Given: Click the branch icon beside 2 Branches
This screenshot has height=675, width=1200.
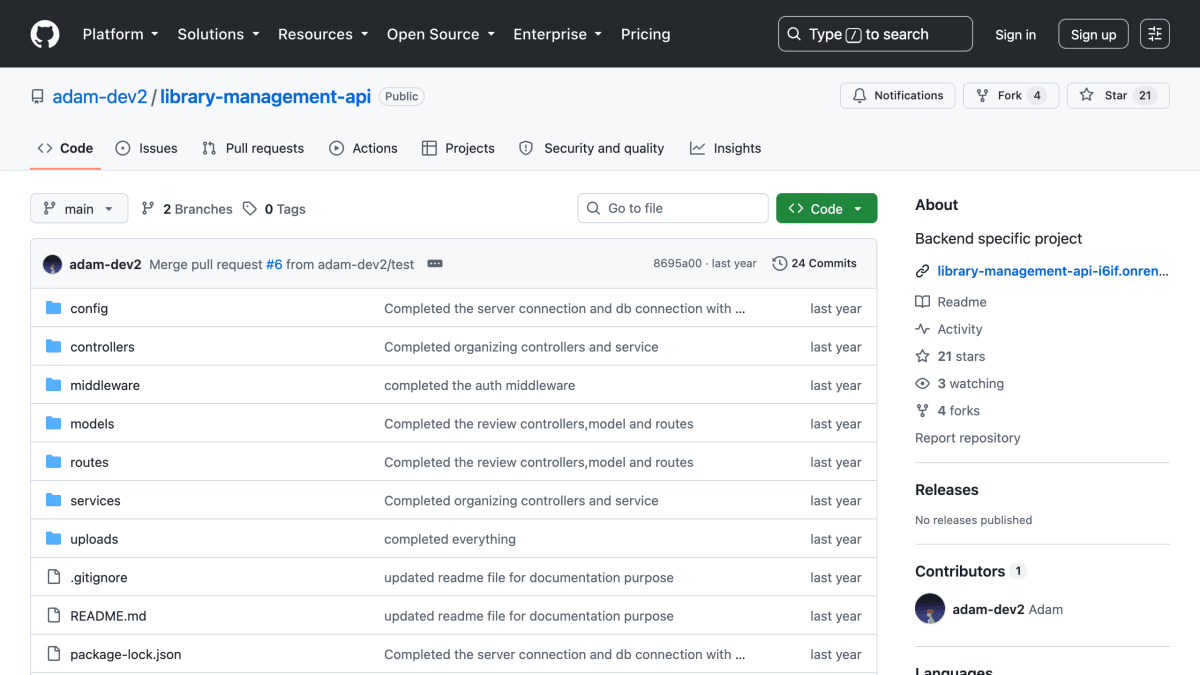Looking at the screenshot, I should (x=148, y=209).
